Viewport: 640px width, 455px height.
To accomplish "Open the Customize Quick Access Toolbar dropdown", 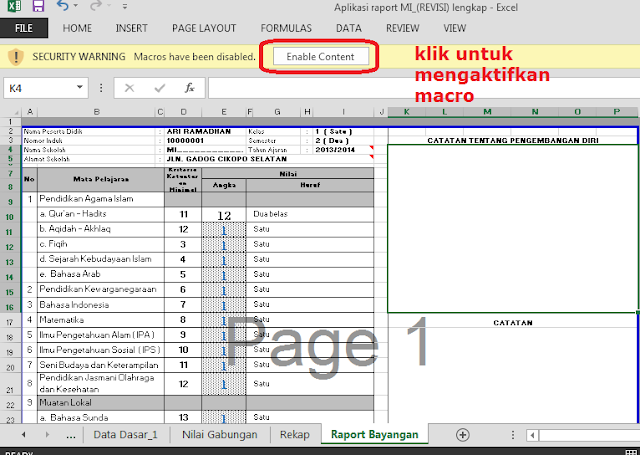I will pyautogui.click(x=125, y=6).
